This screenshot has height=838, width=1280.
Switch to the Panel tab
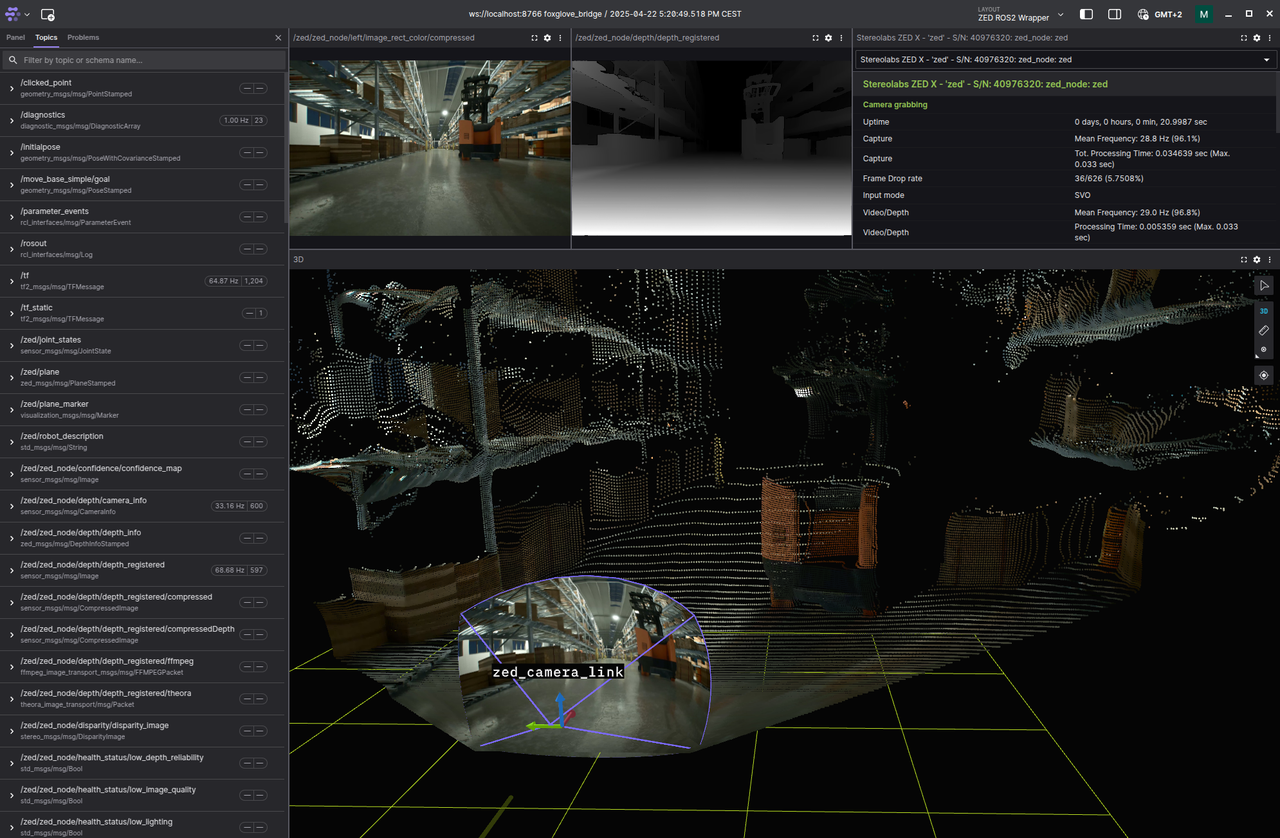[15, 37]
